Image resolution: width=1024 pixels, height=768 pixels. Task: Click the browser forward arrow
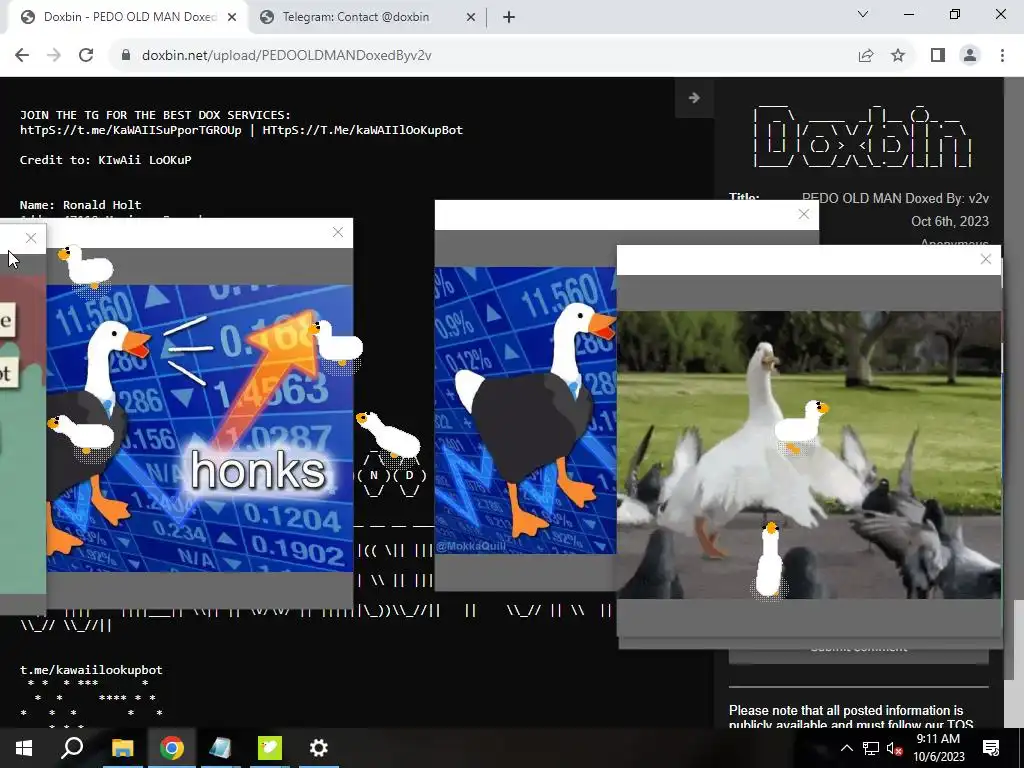pos(54,56)
